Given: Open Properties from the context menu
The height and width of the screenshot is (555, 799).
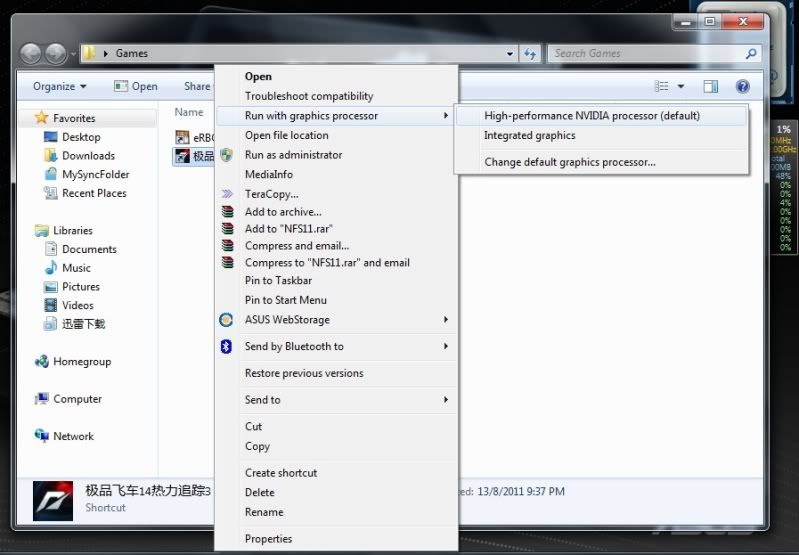Looking at the screenshot, I should point(269,539).
